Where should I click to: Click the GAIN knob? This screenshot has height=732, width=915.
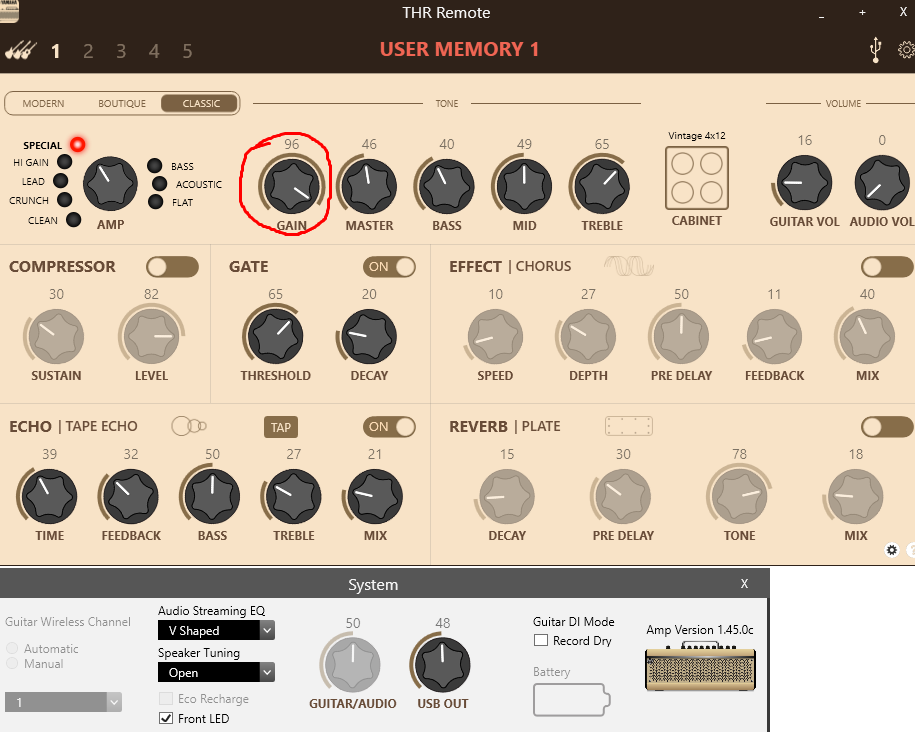[292, 186]
